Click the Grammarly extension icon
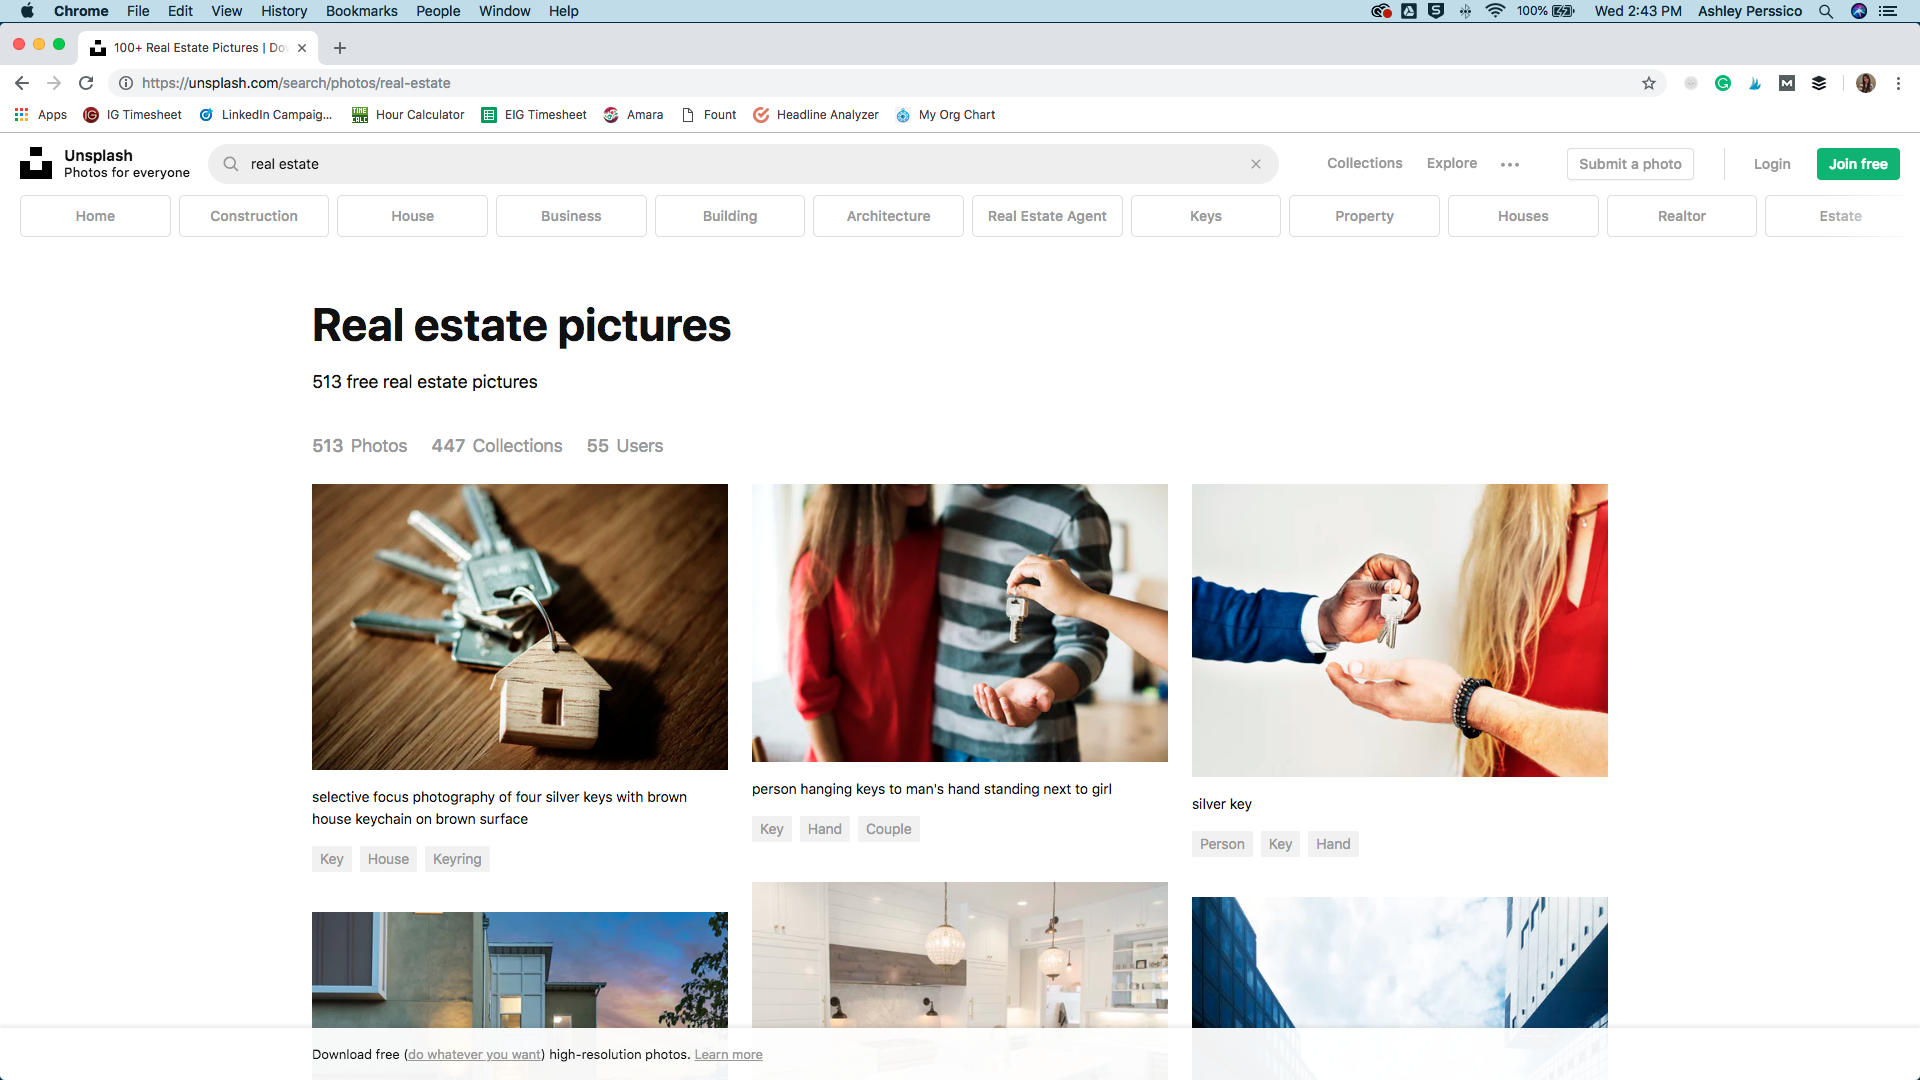Image resolution: width=1920 pixels, height=1080 pixels. [x=1724, y=83]
